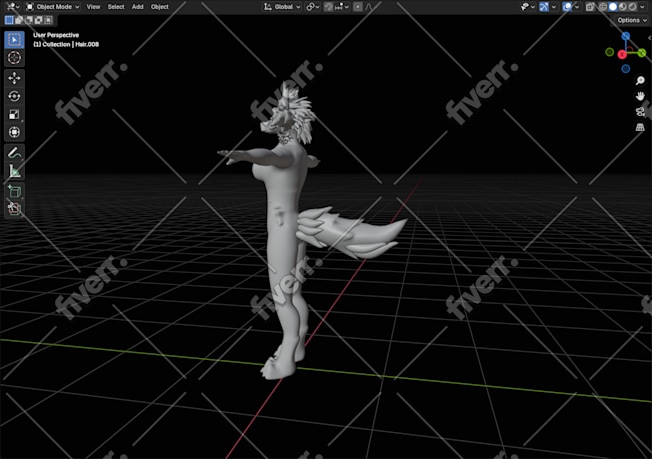Set selection mode to subtract
Image resolution: width=652 pixels, height=459 pixels.
[29, 20]
